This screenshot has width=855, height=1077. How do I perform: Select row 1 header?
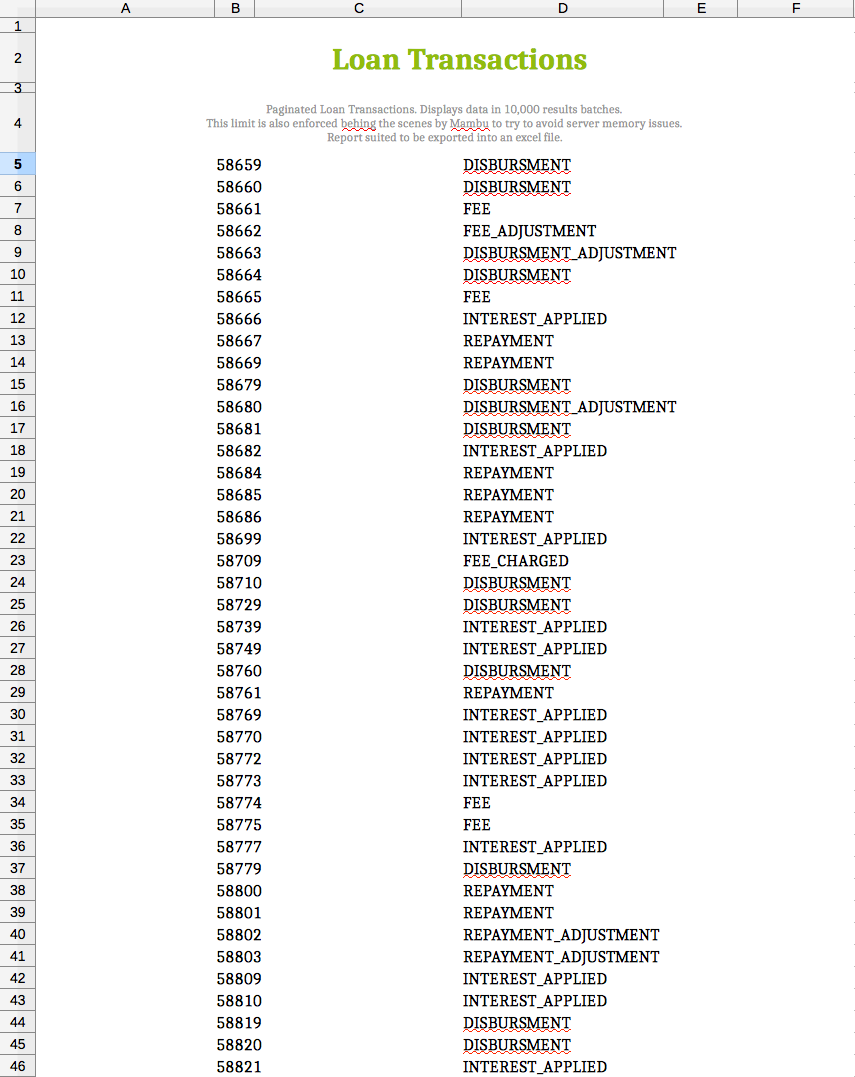point(17,26)
